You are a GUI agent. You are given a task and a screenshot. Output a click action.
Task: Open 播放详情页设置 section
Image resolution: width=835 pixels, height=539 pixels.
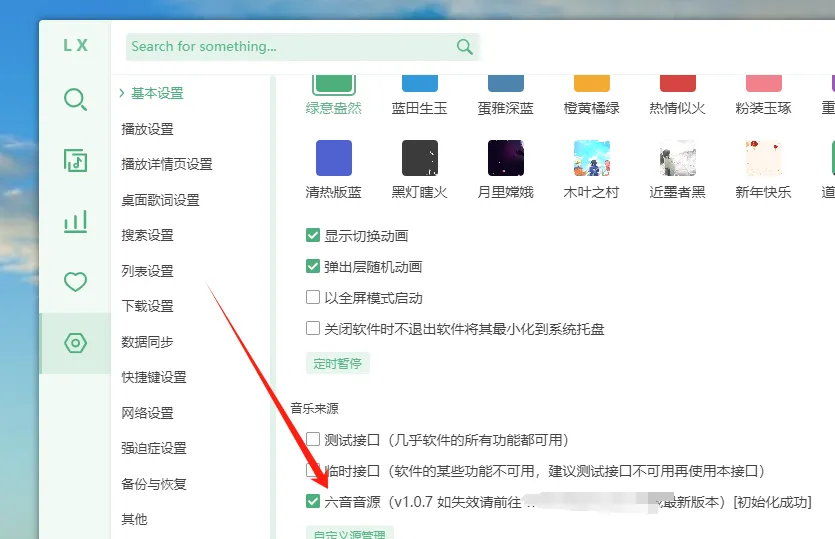coord(167,164)
